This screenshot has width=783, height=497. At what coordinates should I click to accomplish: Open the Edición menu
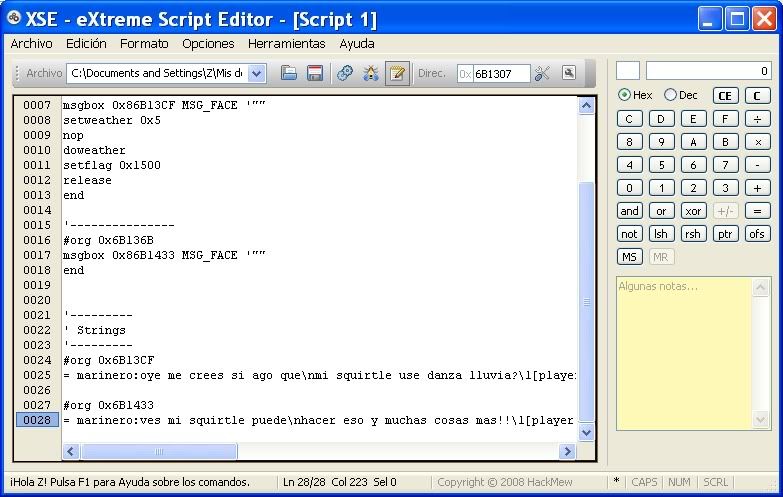click(86, 44)
